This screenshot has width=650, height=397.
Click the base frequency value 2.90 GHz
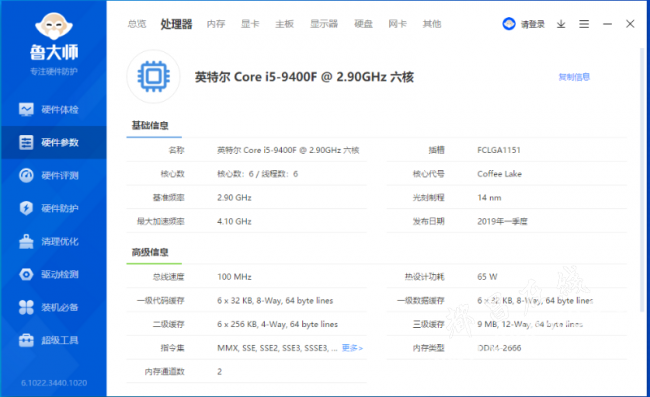234,198
